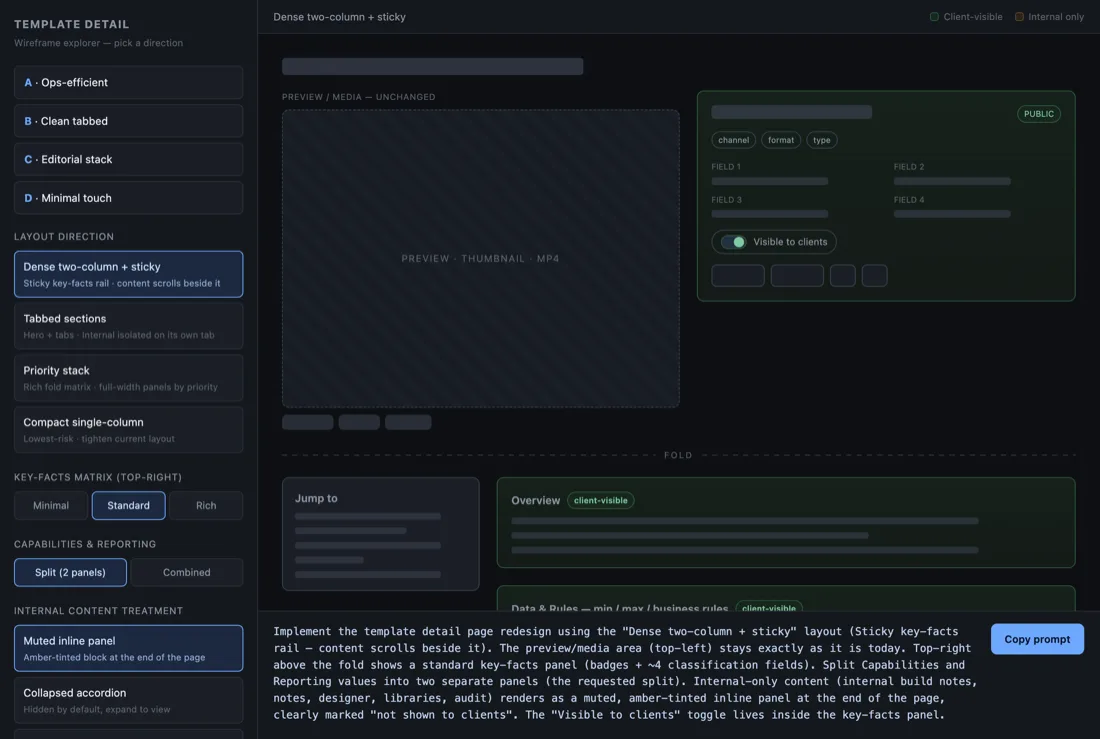Pick the D · Minimal touch option

(x=128, y=198)
